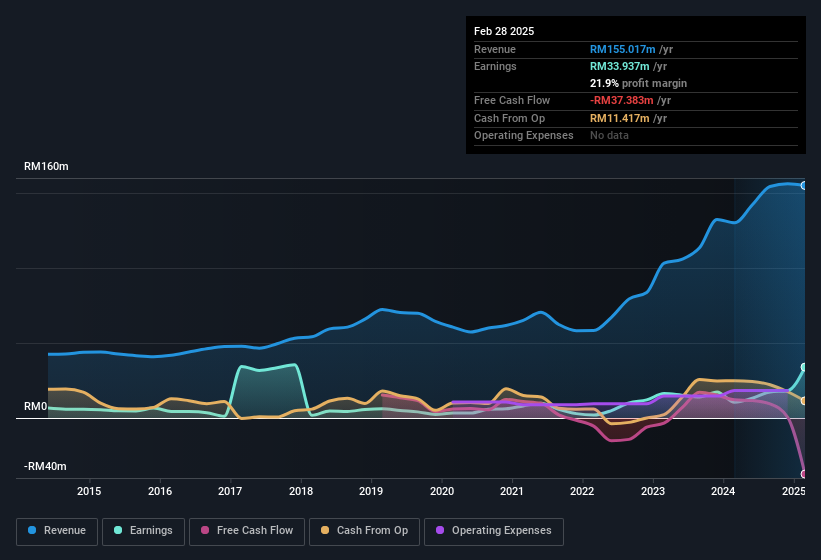Viewport: 821px width, 560px height.
Task: Click the 2016 x-axis label
Action: 160,491
